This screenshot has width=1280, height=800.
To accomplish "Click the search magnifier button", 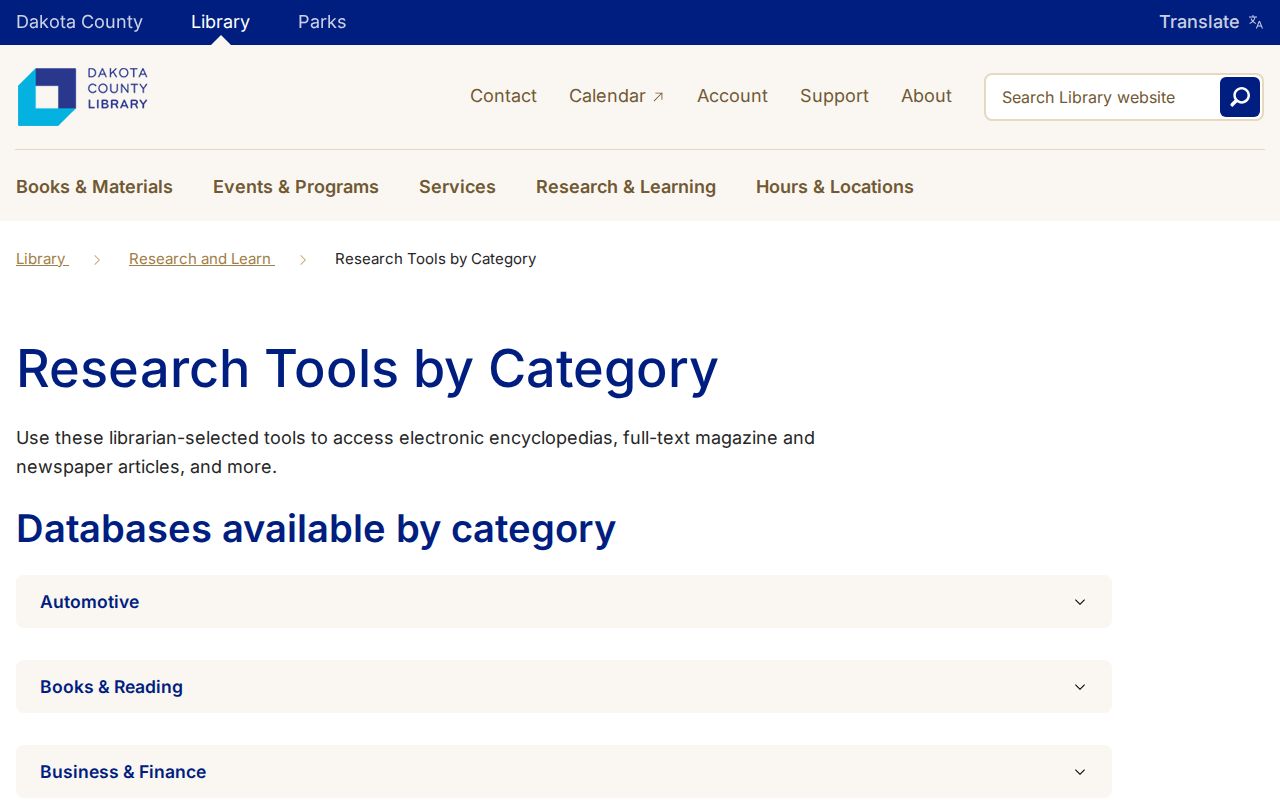I will click(1240, 97).
